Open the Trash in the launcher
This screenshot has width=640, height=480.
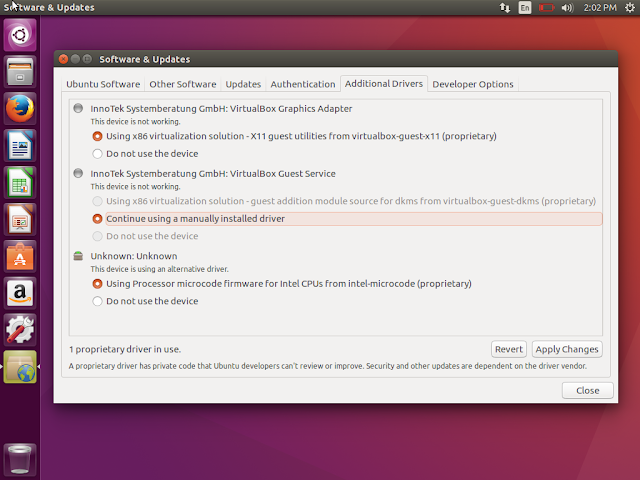pyautogui.click(x=20, y=459)
